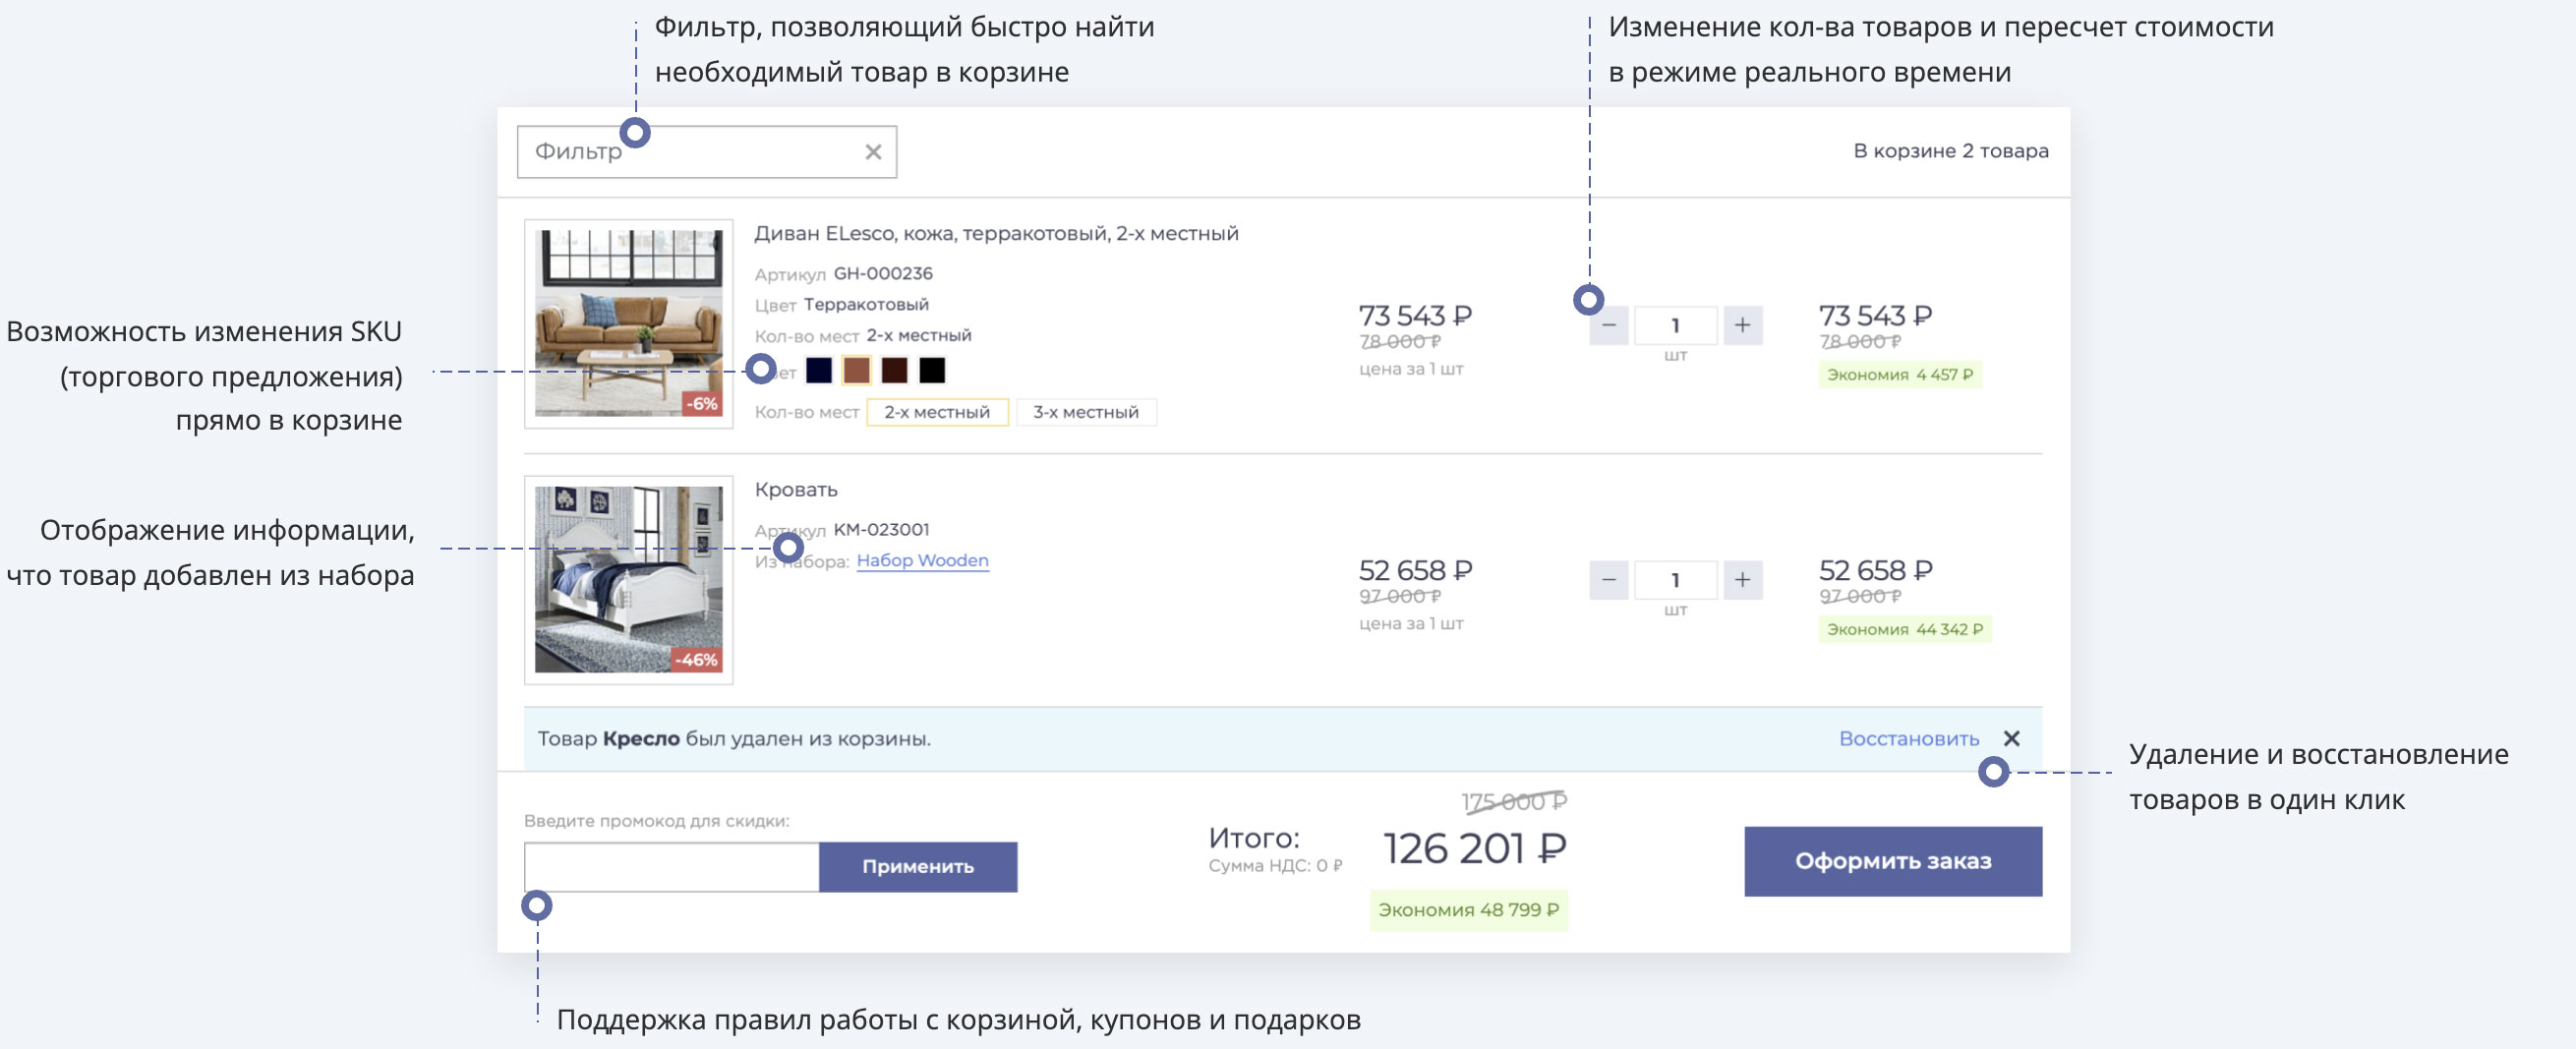Increase the Кровать quantity with plus
Screen dimensions: 2576x1049
[1742, 580]
